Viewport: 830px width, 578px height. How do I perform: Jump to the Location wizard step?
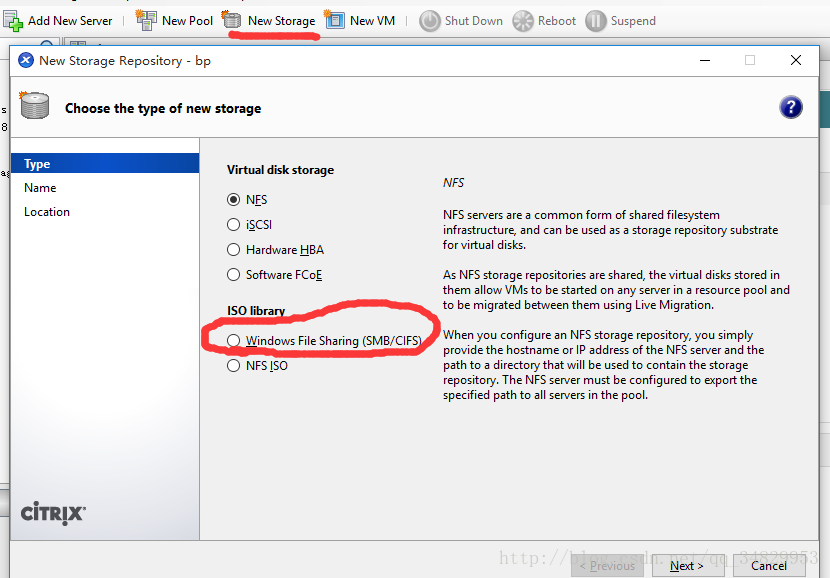[47, 212]
